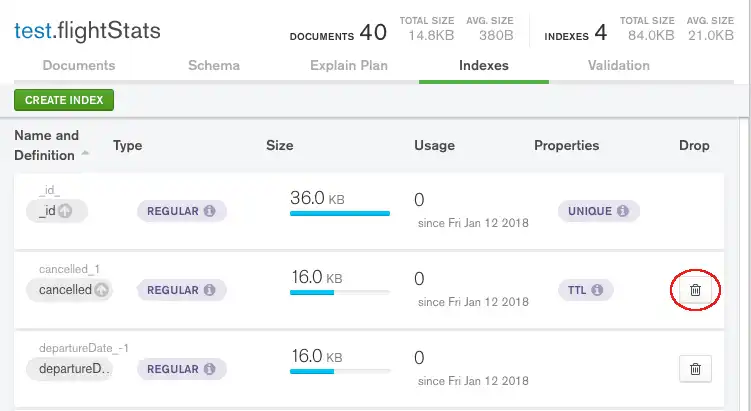Sort indexes by Usage column header
This screenshot has height=411, width=751.
coord(434,146)
